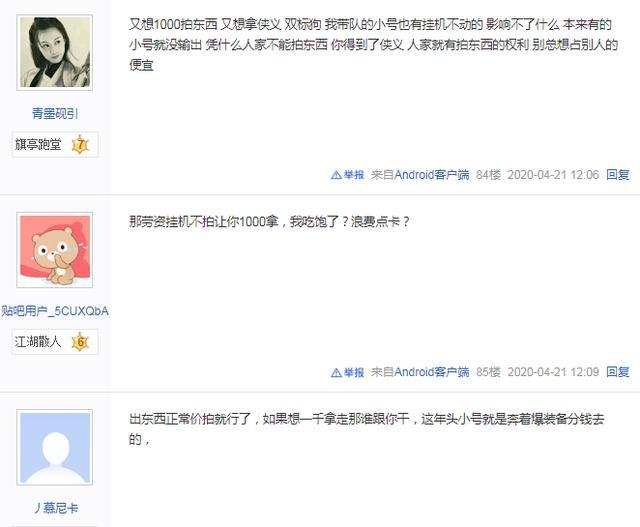Open user profile J慕尼卡
The width and height of the screenshot is (640, 527).
(x=56, y=508)
